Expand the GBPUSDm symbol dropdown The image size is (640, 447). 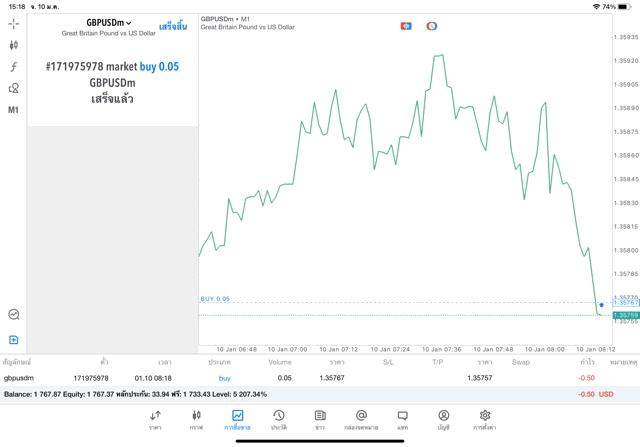click(109, 22)
